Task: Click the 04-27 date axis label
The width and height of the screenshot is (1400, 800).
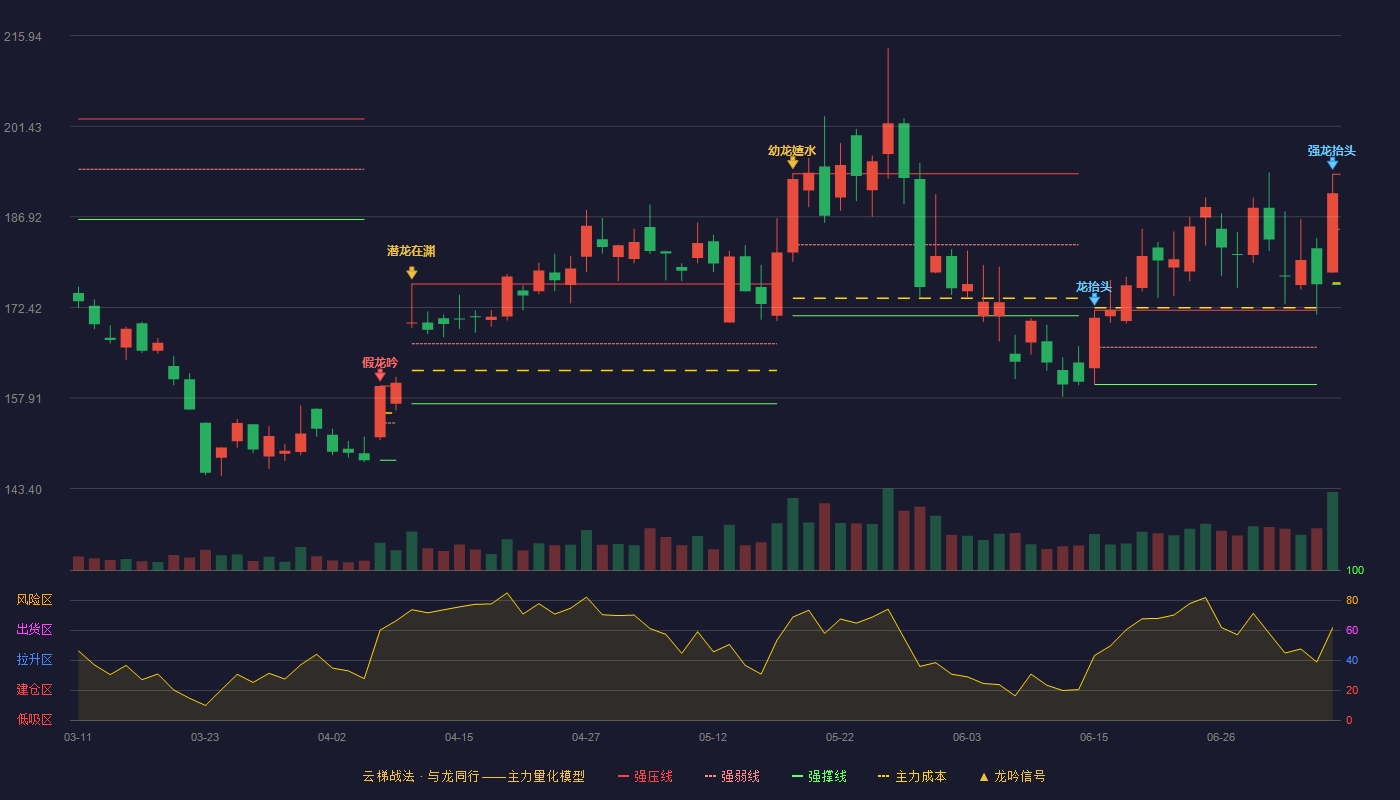Action: [586, 737]
